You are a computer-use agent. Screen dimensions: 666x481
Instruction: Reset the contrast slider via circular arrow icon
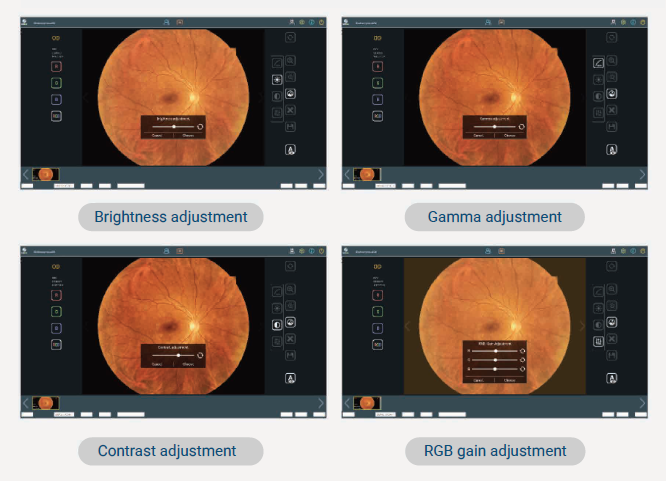[200, 355]
